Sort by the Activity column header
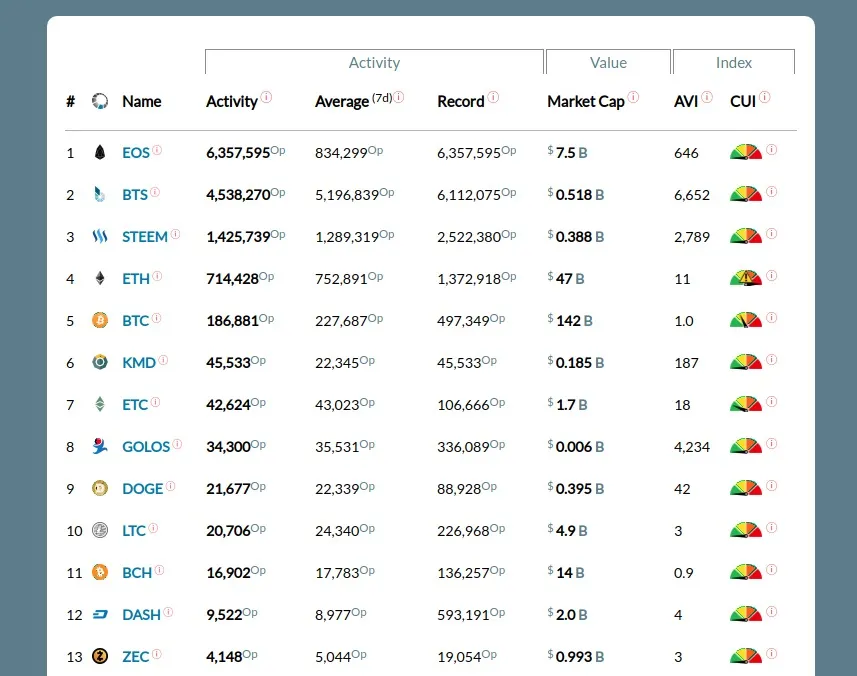This screenshot has height=676, width=857. coord(232,102)
